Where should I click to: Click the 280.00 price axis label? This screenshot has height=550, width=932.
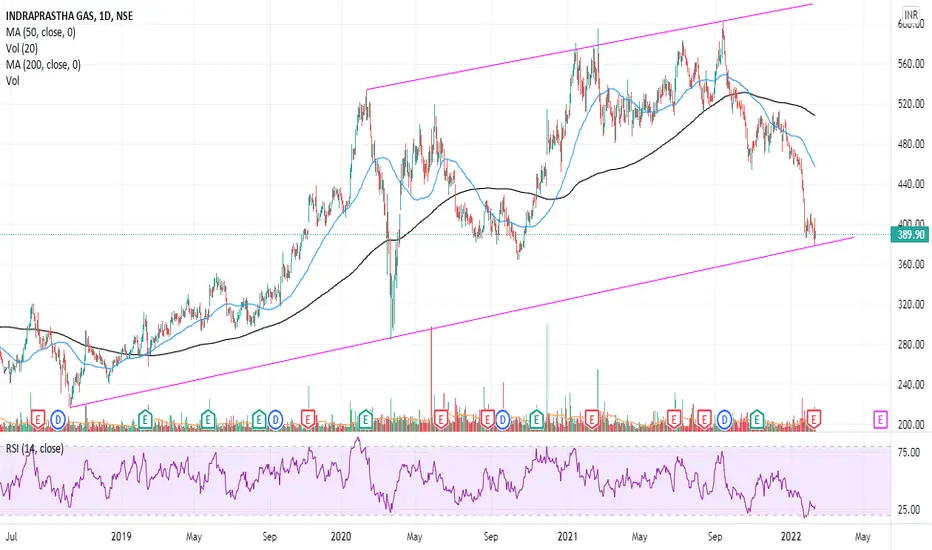coord(911,344)
